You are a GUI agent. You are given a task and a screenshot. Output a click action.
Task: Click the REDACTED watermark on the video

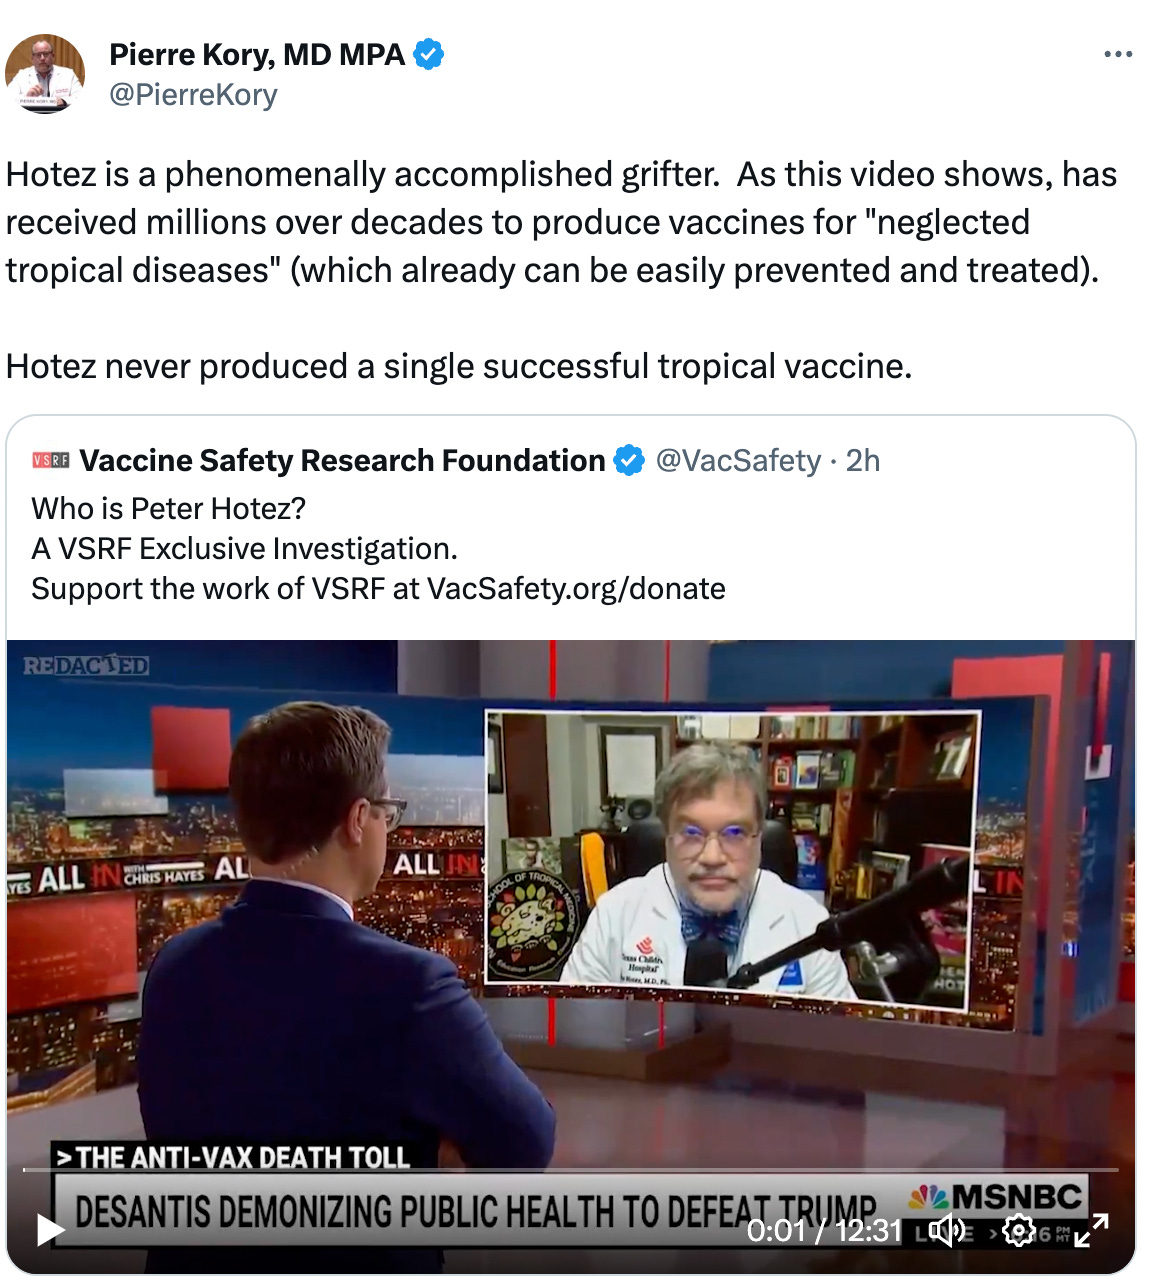tap(86, 665)
